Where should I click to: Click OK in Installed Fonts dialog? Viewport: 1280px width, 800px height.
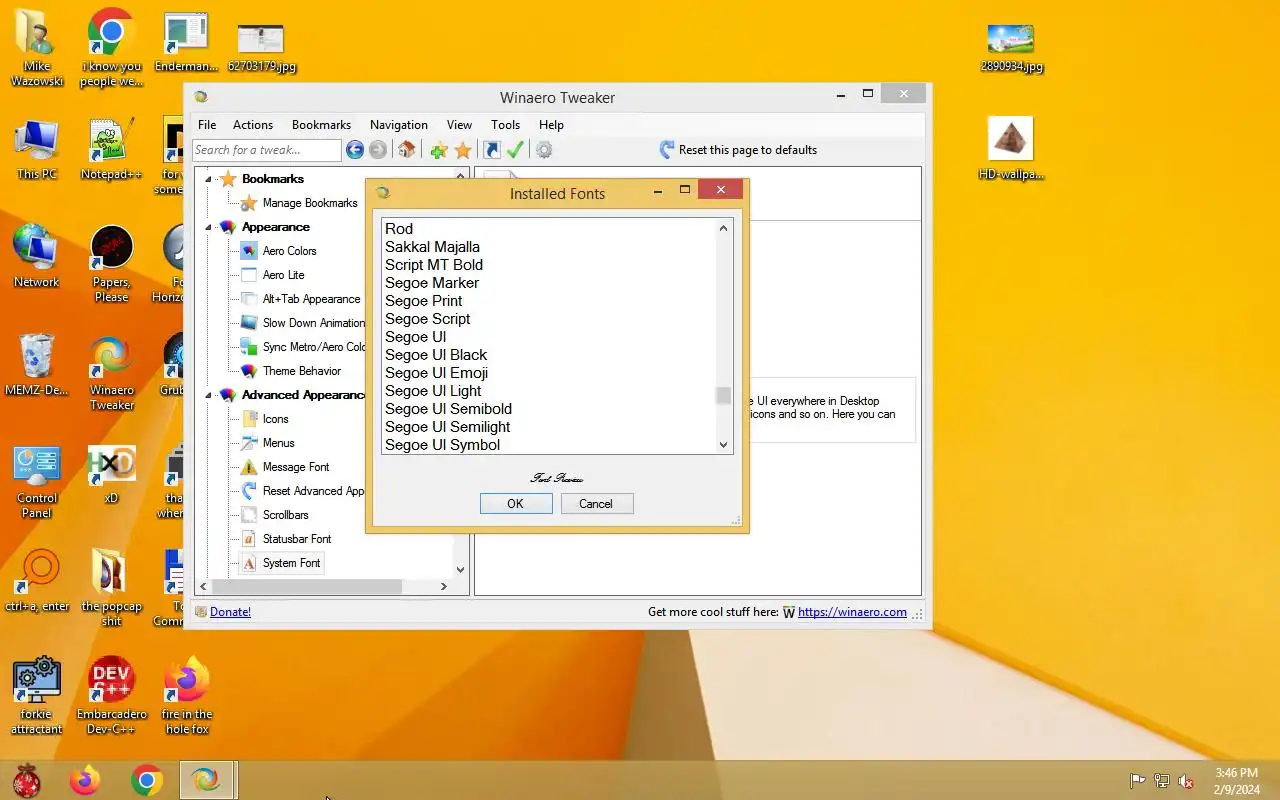point(516,504)
